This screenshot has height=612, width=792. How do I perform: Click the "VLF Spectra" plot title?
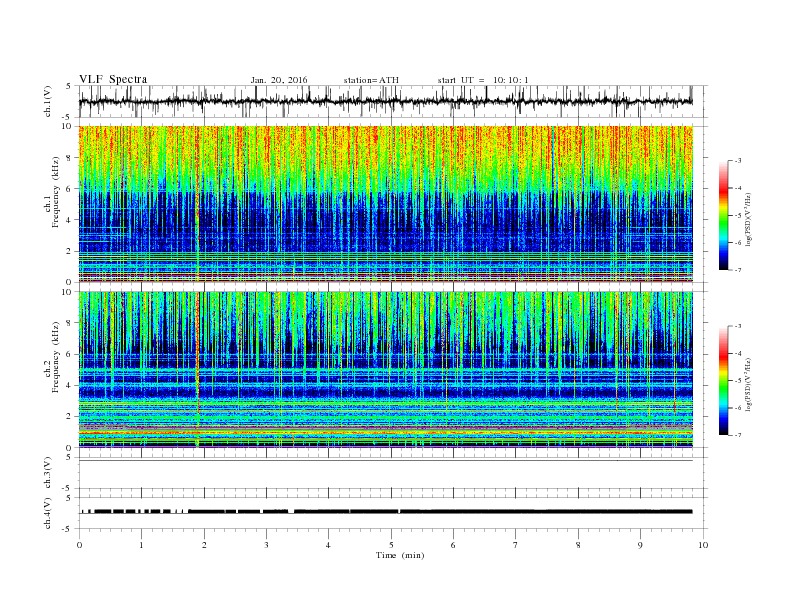click(113, 79)
